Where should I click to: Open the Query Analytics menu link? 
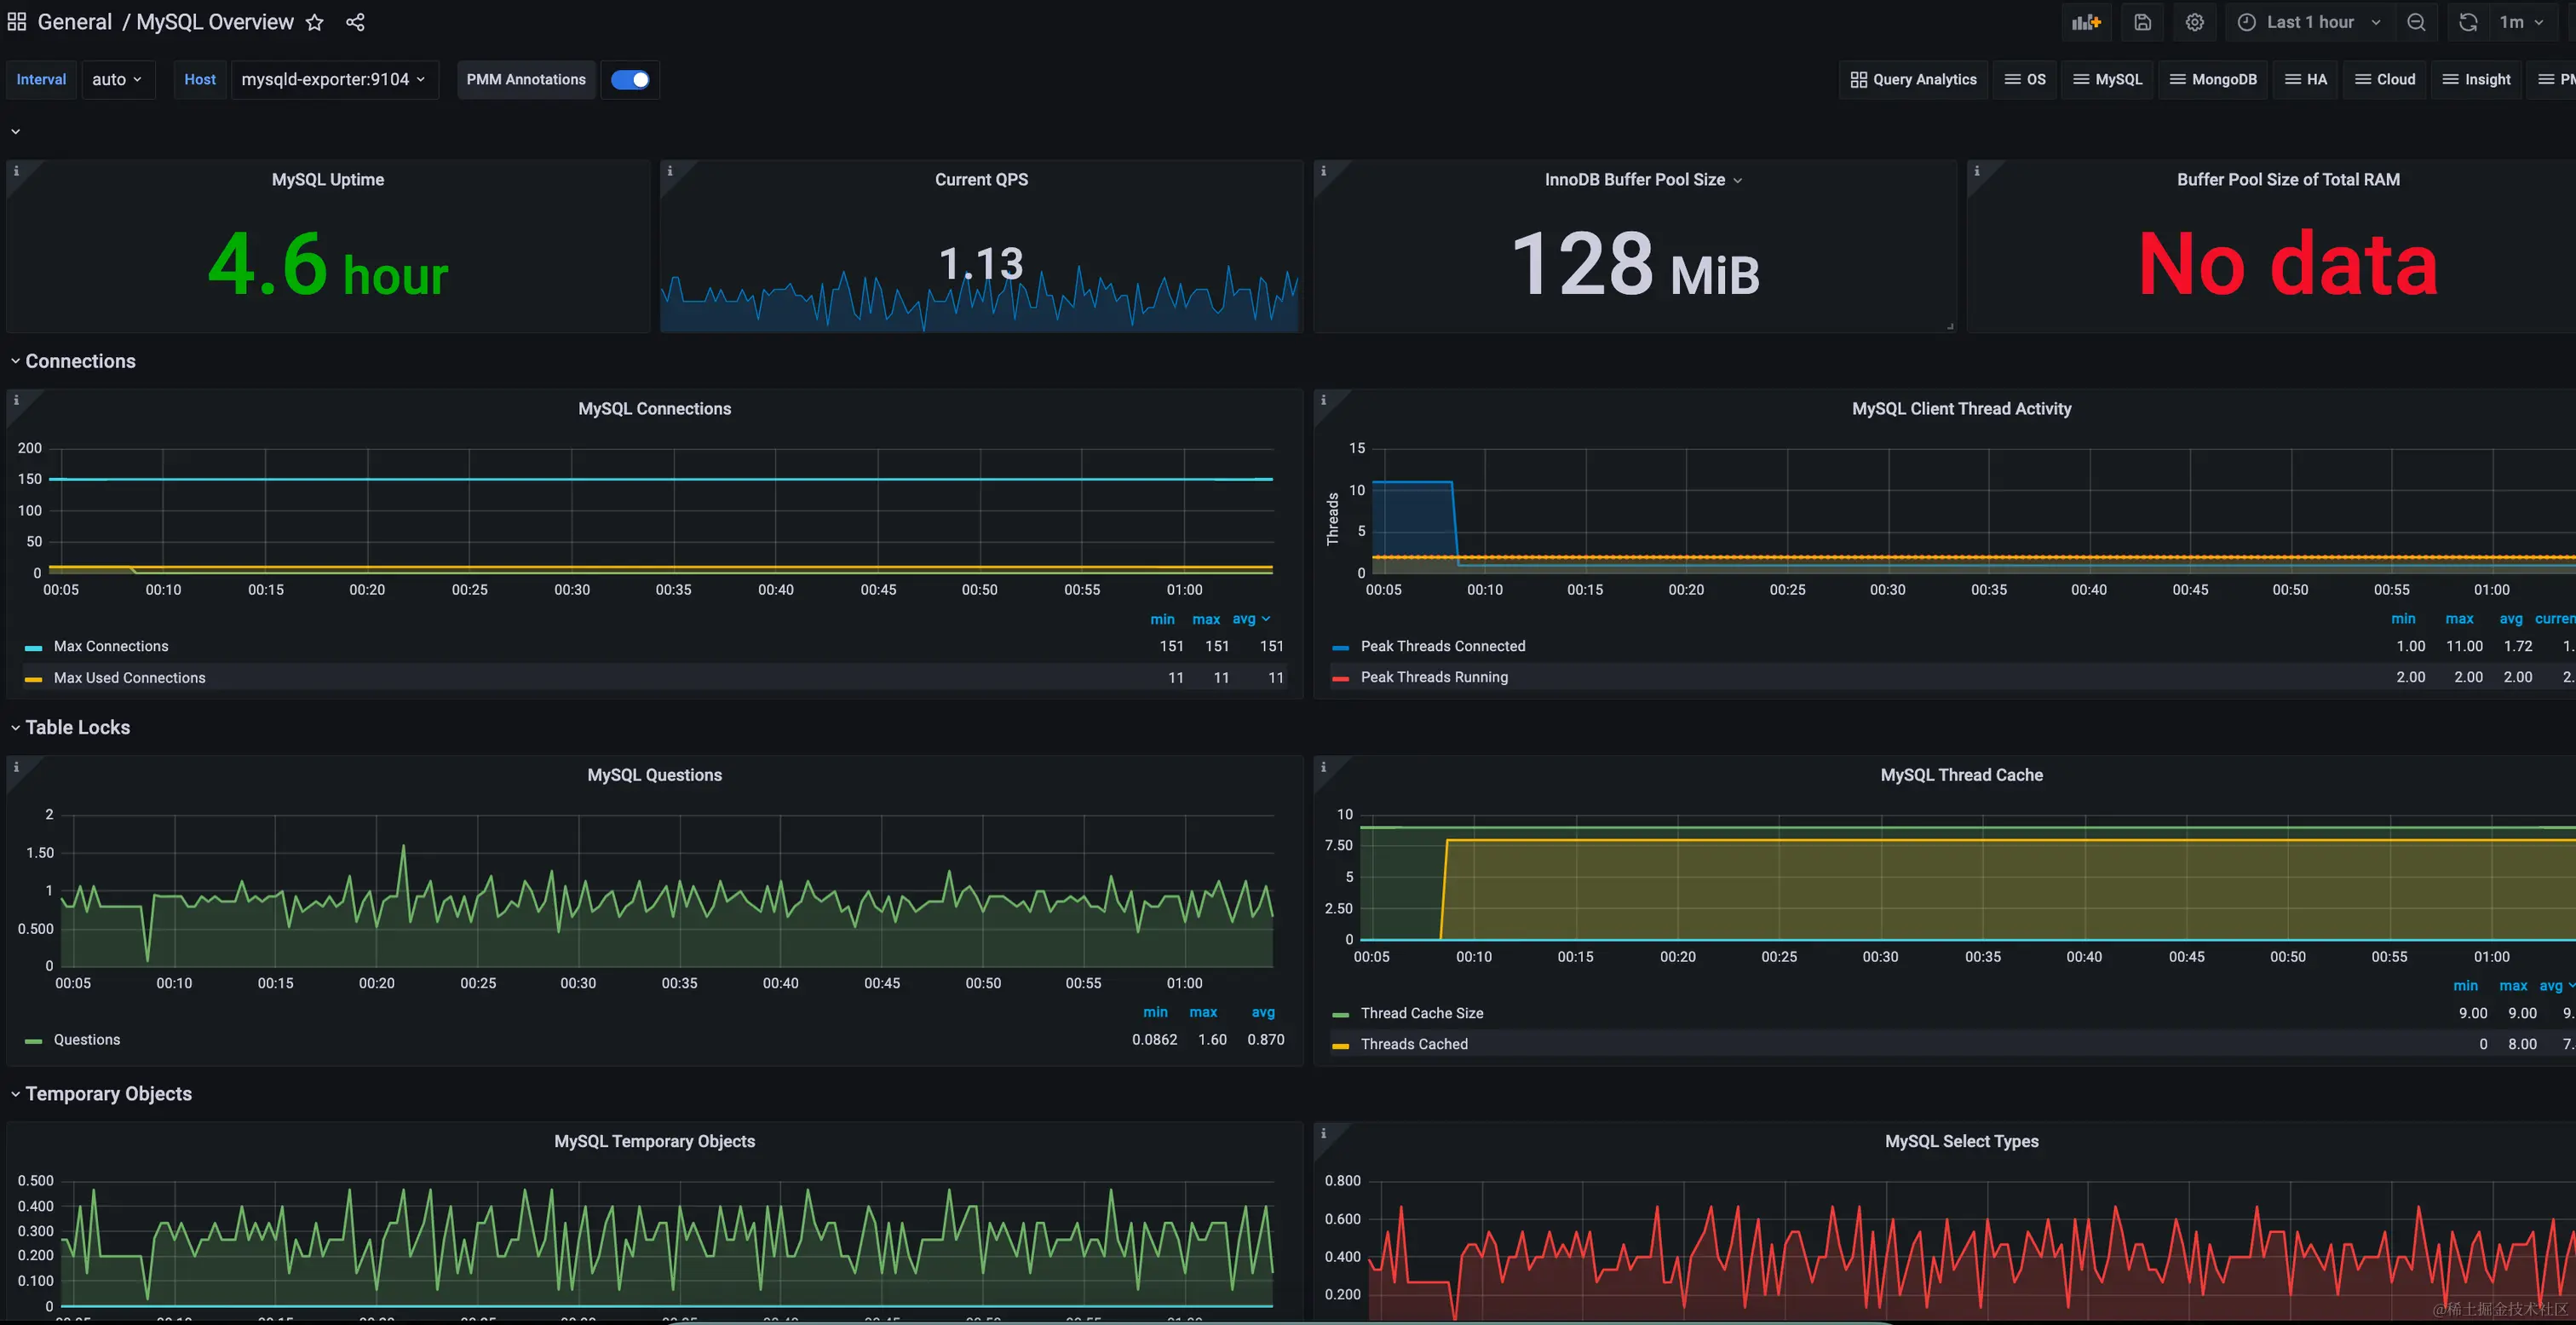1913,80
